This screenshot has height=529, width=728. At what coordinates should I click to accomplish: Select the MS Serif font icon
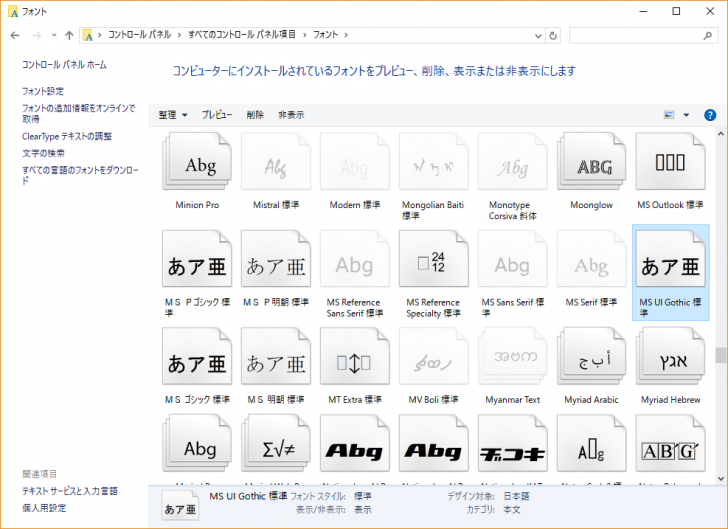point(592,259)
